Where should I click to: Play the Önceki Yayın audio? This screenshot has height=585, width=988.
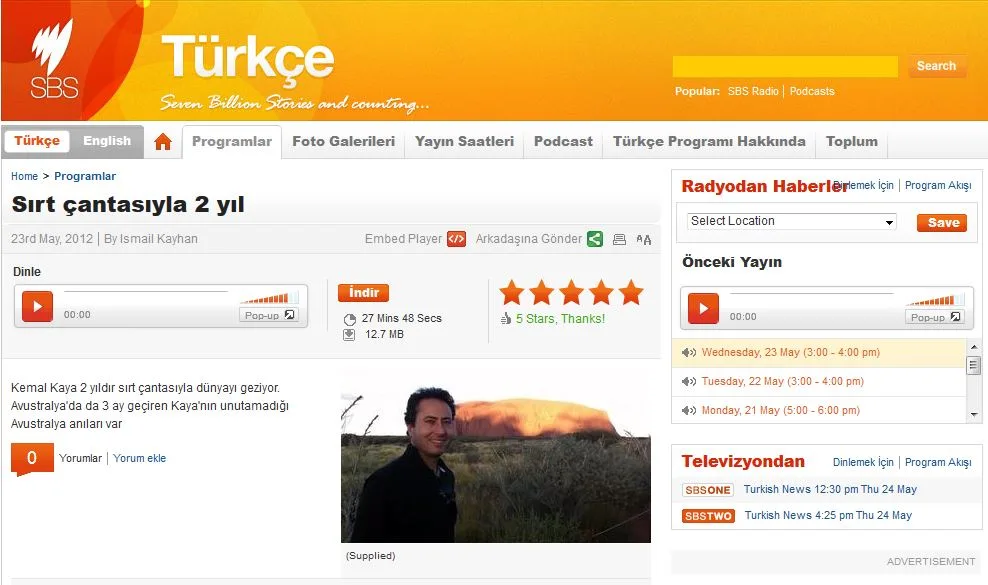point(703,308)
